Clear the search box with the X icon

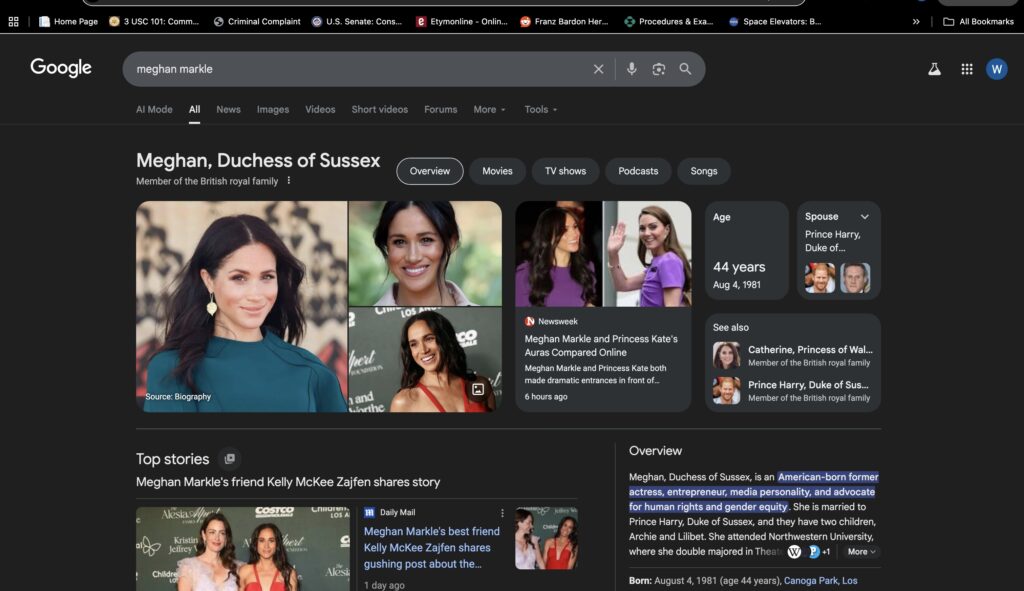(x=598, y=69)
